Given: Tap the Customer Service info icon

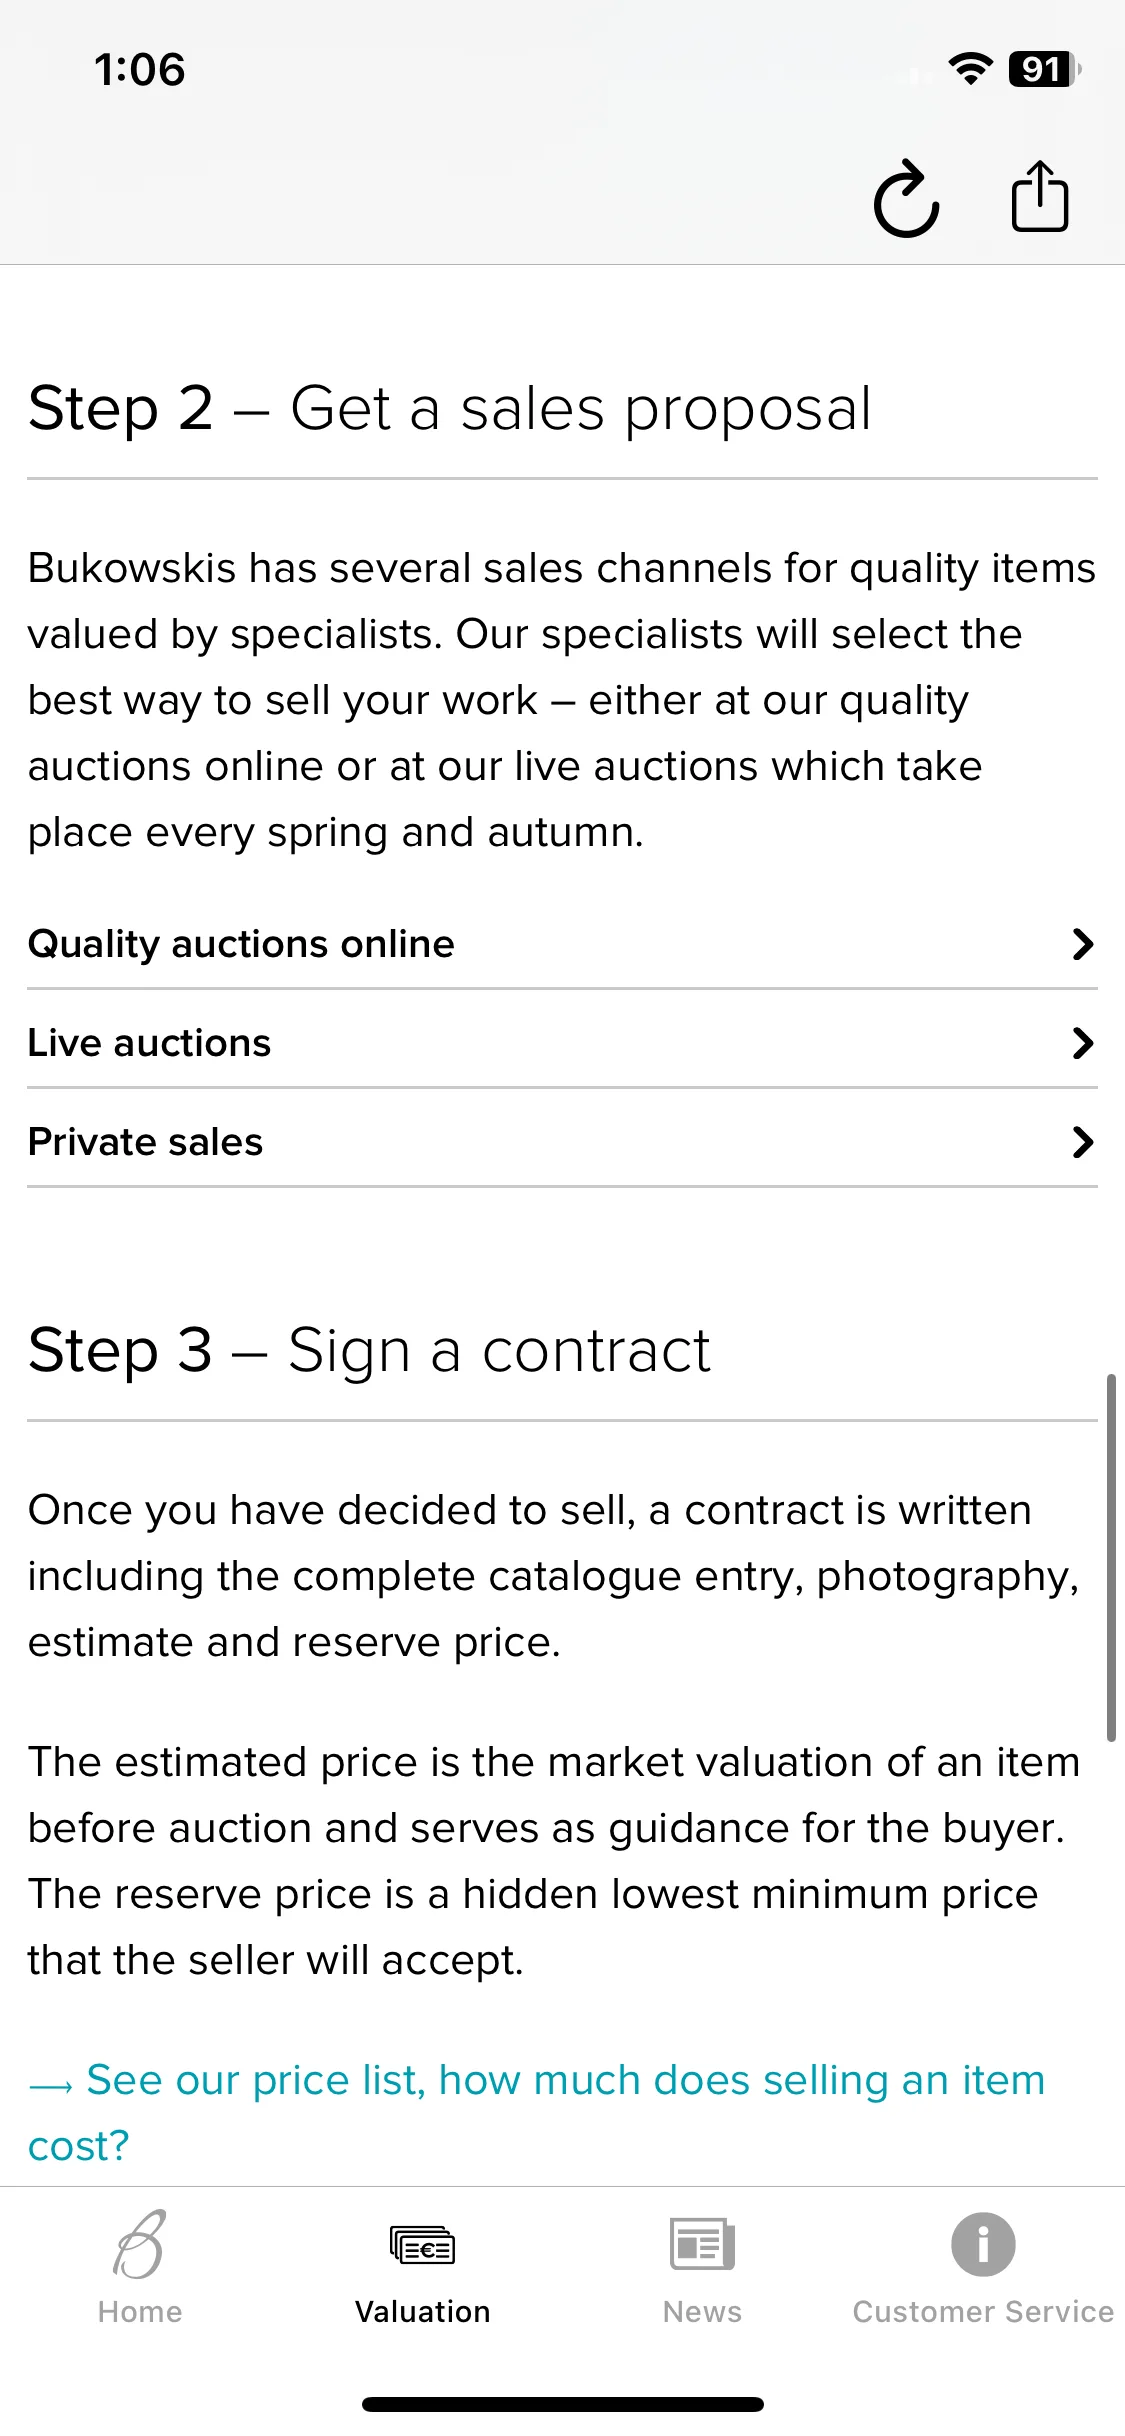Looking at the screenshot, I should point(983,2244).
